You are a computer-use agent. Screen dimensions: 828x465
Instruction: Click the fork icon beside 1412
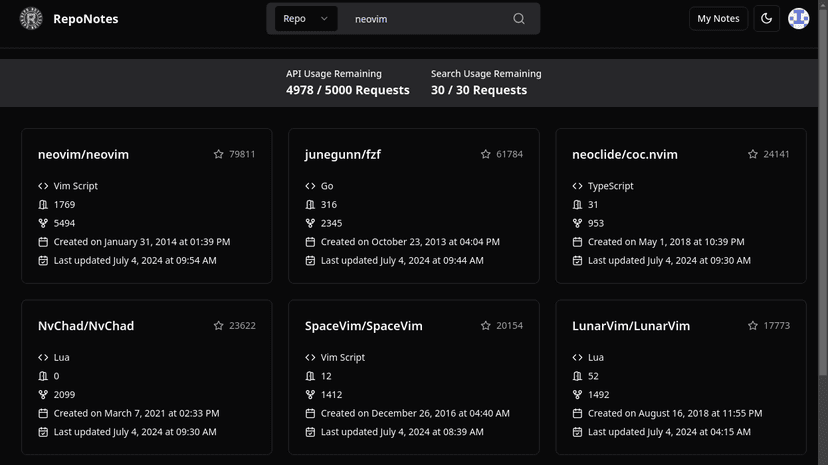pyautogui.click(x=310, y=395)
